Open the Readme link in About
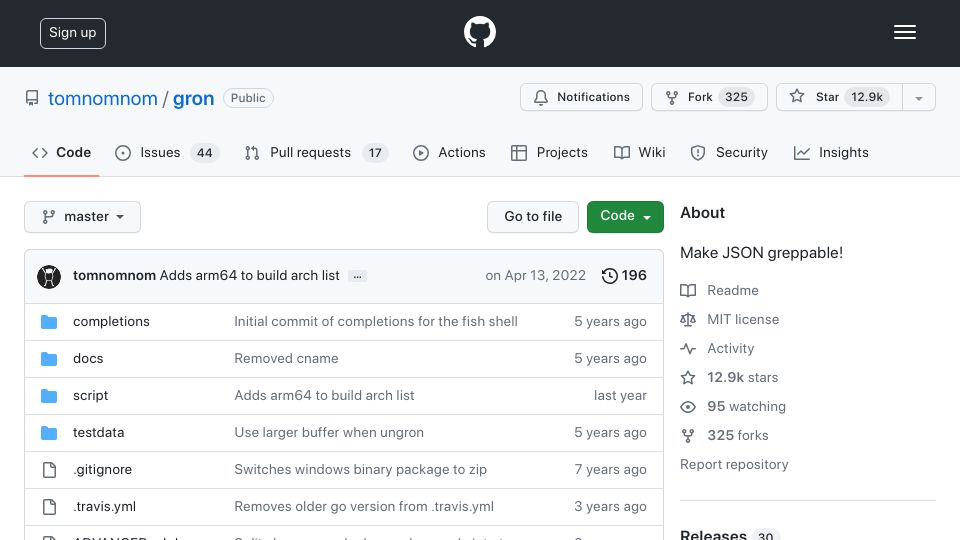Screen dimensions: 960x540 (x=732, y=290)
